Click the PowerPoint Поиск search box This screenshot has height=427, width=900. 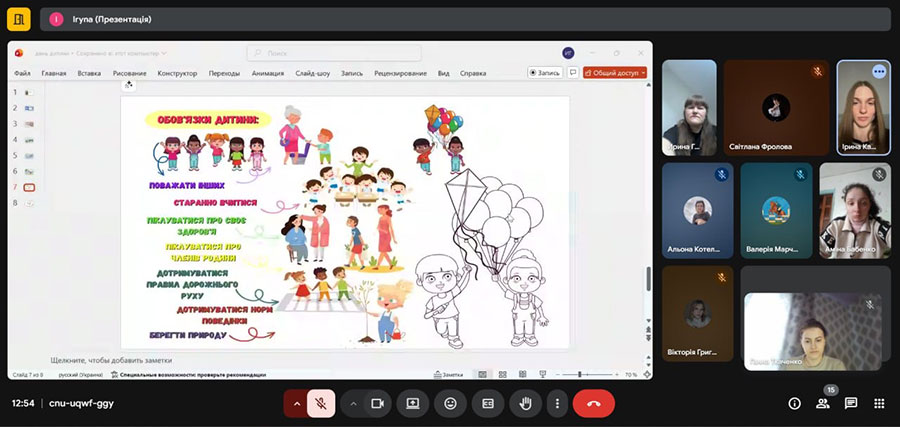click(334, 53)
